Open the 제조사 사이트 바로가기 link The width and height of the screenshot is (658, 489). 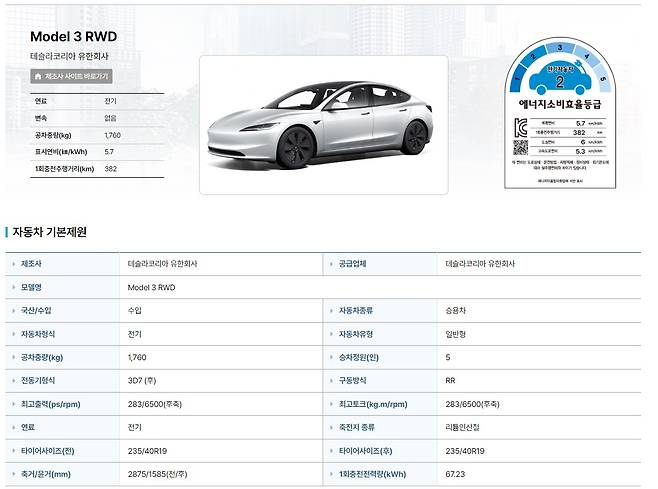(x=72, y=76)
